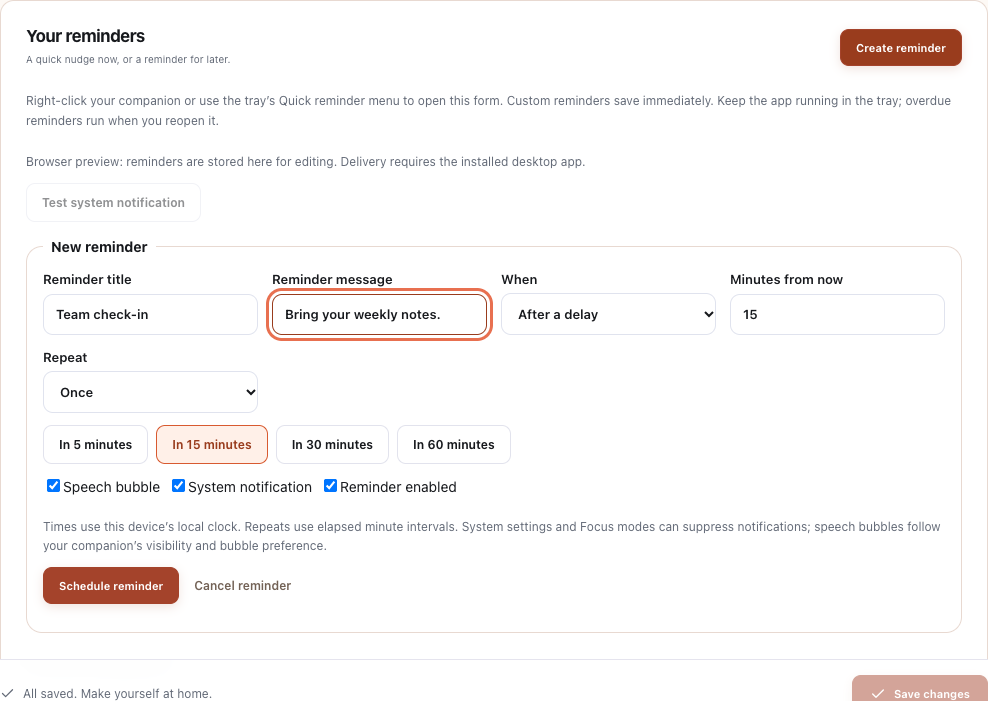988x701 pixels.
Task: Choose the In 60 minutes preset
Action: [x=454, y=445]
